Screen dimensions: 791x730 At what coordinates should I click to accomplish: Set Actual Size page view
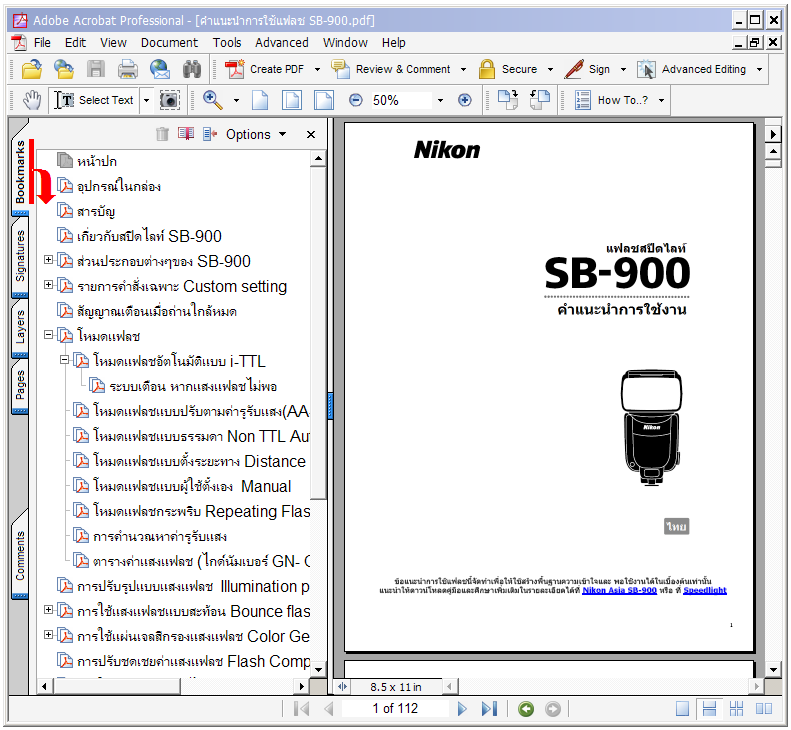[260, 100]
